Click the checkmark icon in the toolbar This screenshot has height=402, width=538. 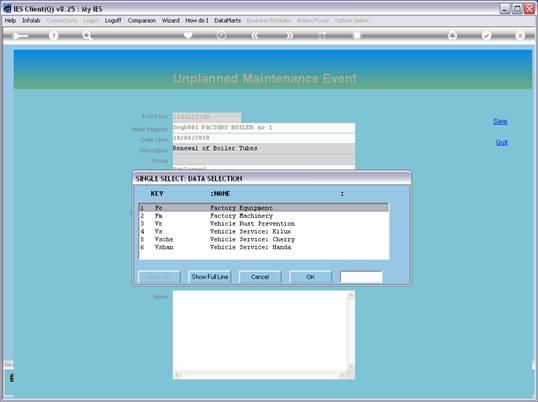(x=486, y=35)
